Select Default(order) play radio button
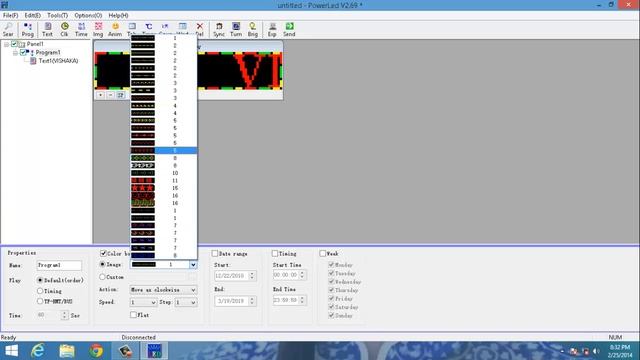This screenshot has width=640, height=360. pos(40,280)
